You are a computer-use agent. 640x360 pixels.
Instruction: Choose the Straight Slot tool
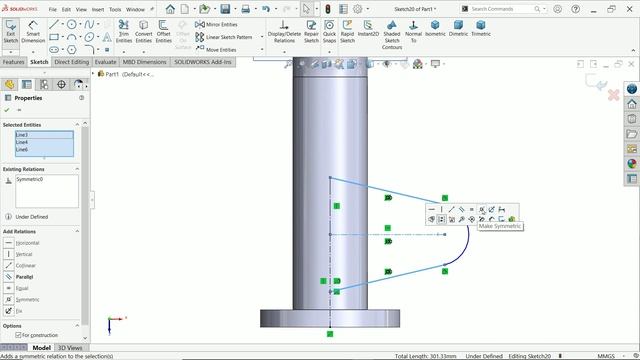(54, 50)
